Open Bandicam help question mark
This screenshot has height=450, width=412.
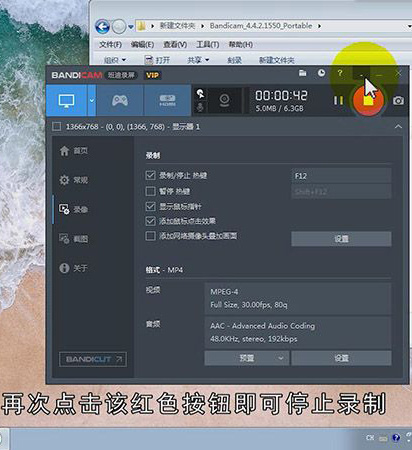[340, 73]
